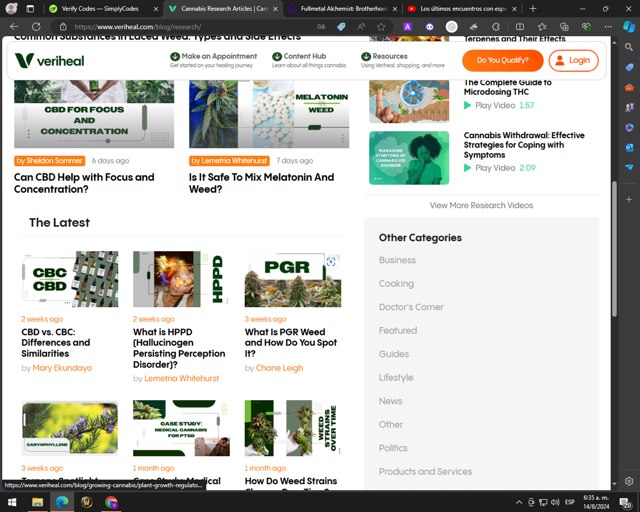Click the page vertical scrollbar thumb

click(614, 248)
